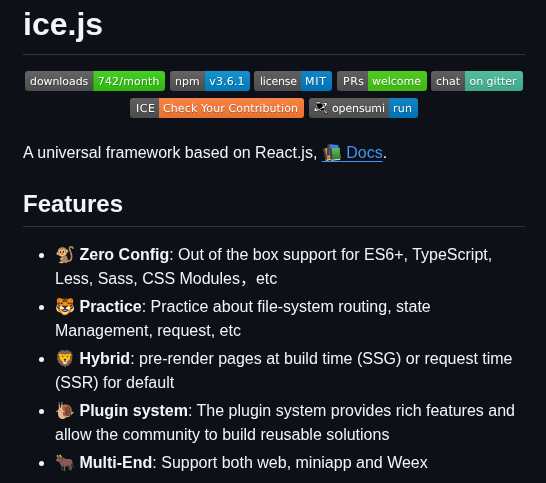Open the ICE Check Your Contribution badge

(217, 108)
